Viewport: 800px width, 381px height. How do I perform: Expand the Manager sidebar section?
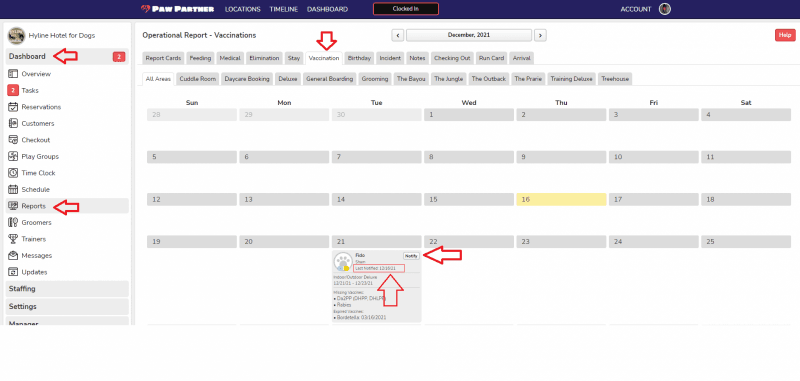click(67, 321)
